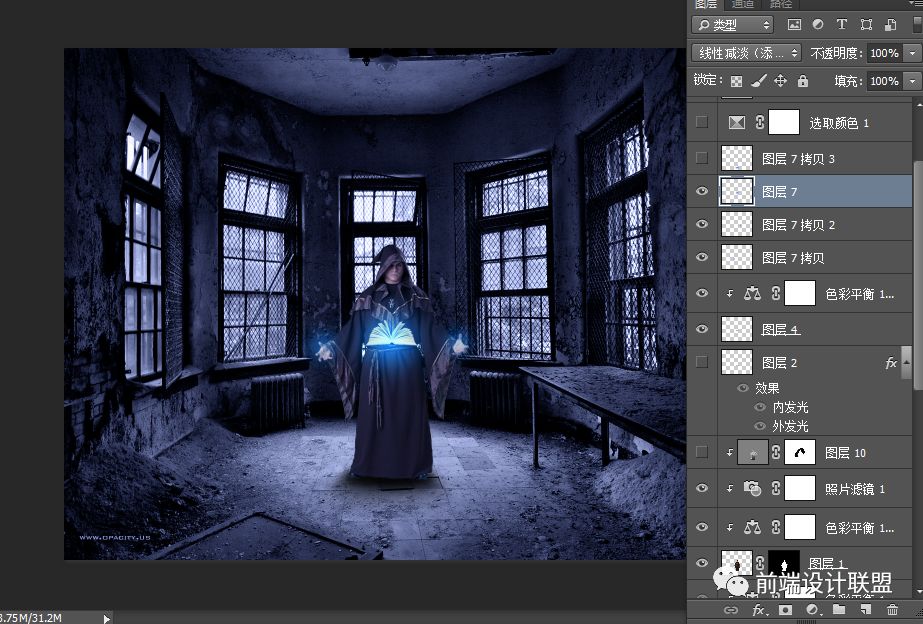This screenshot has width=923, height=624.
Task: Select the 图层 10 layer name
Action: click(x=845, y=453)
